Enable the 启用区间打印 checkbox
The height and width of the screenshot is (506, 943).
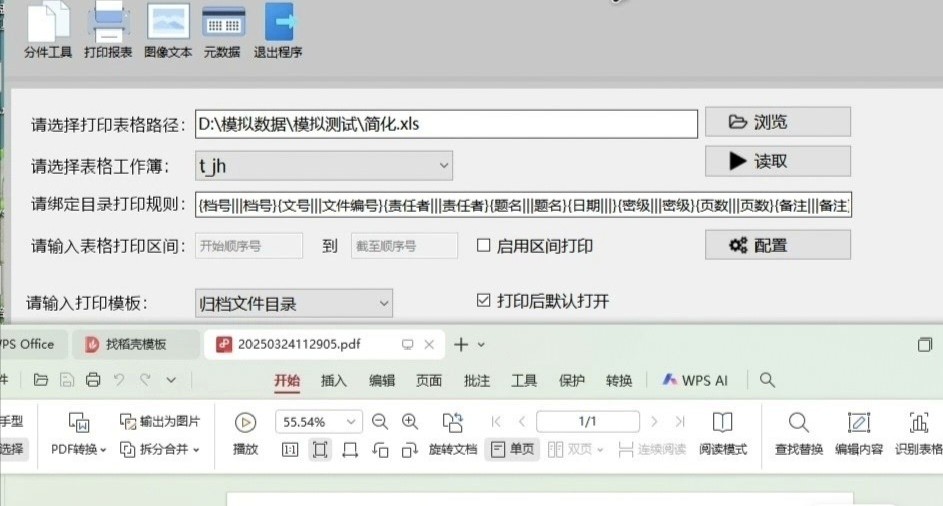coord(484,245)
